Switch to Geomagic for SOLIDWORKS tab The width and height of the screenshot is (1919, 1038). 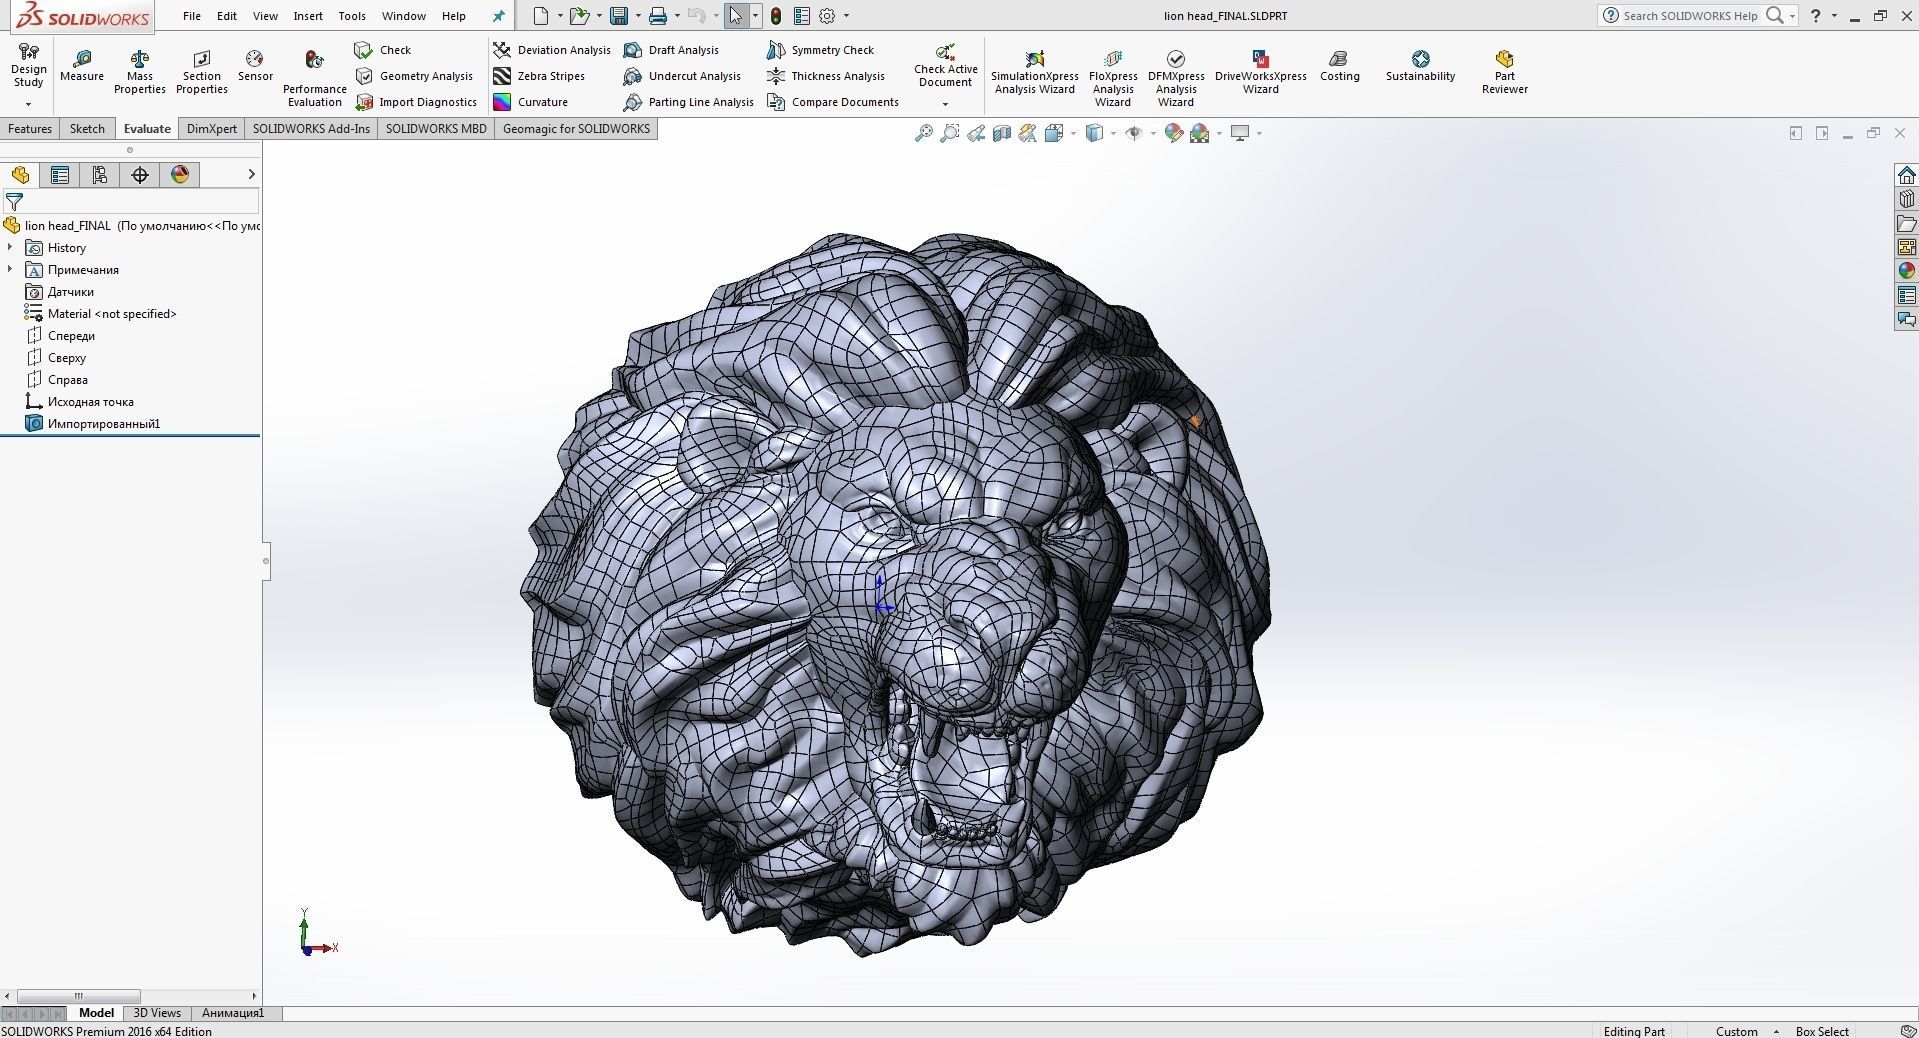pyautogui.click(x=576, y=129)
